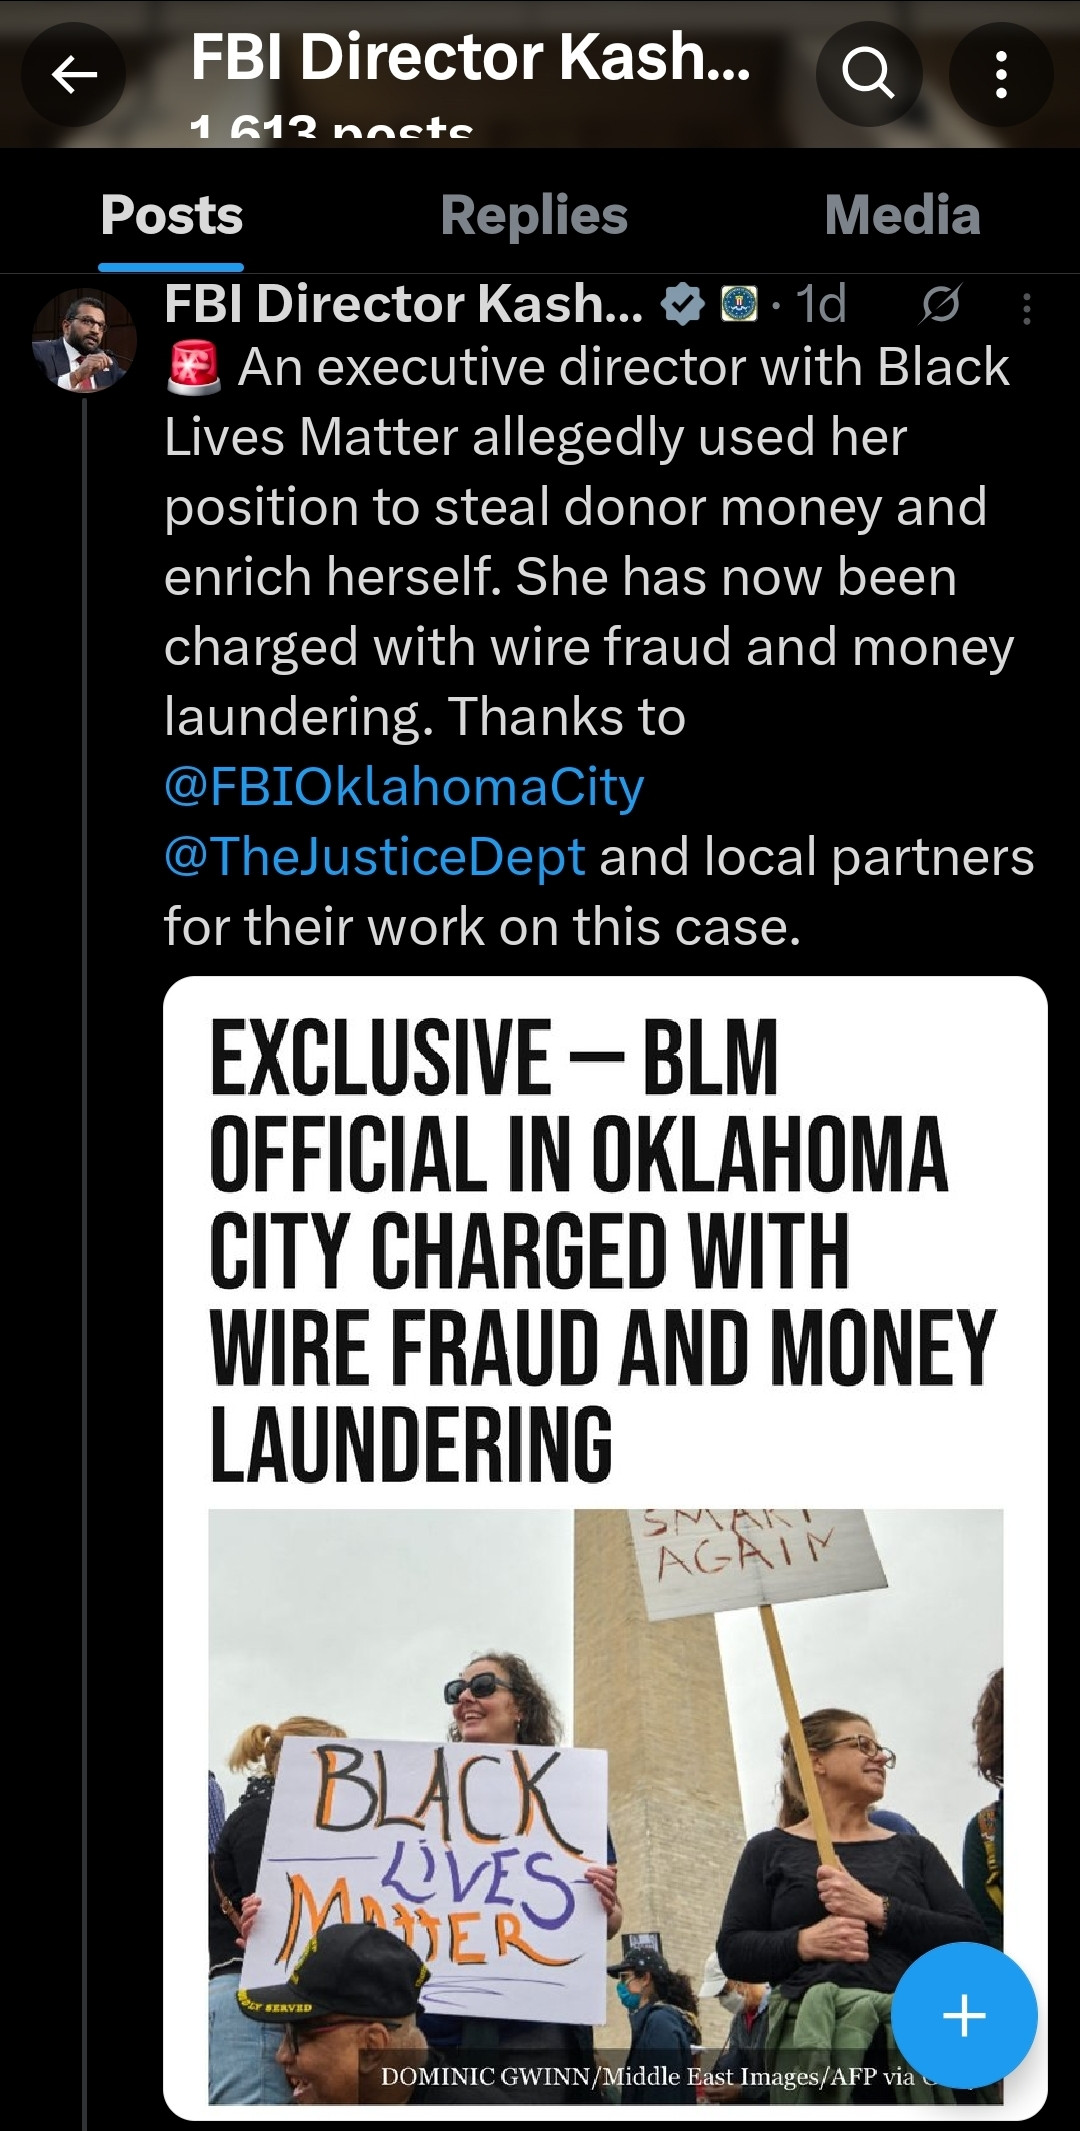Tap the Black Lives Matter protest photo

click(604, 1800)
